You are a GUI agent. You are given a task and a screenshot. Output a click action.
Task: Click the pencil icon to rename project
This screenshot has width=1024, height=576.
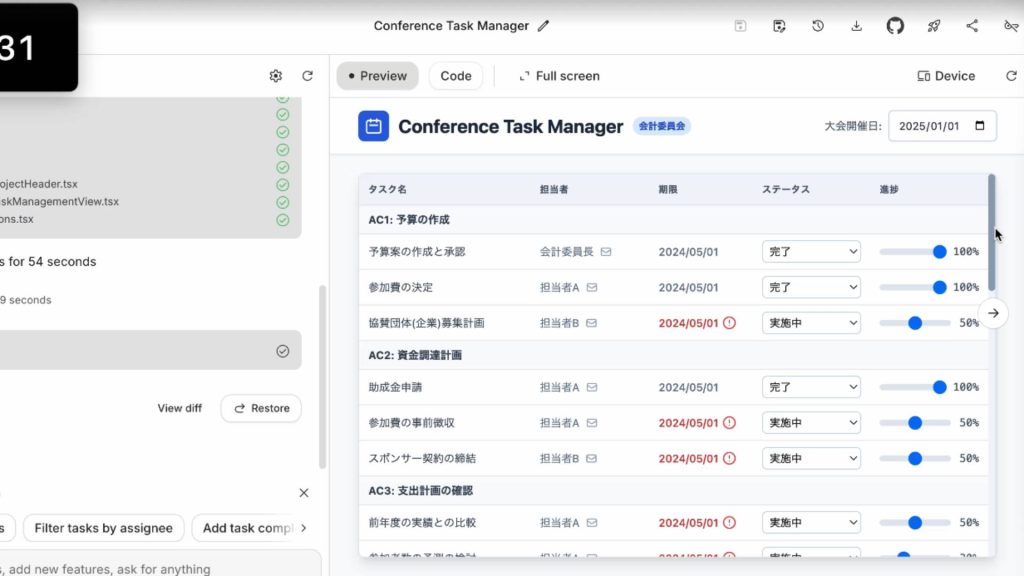pos(544,26)
